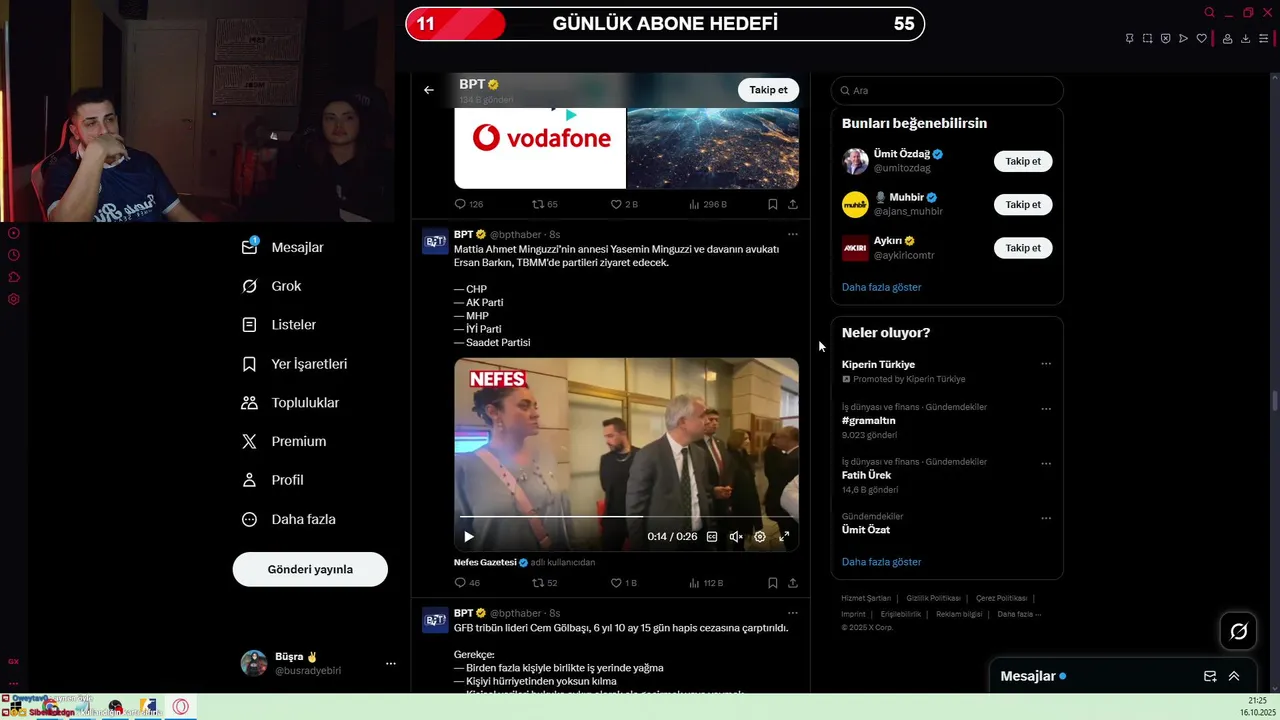Open Opera sidebar settings gear

pyautogui.click(x=14, y=299)
